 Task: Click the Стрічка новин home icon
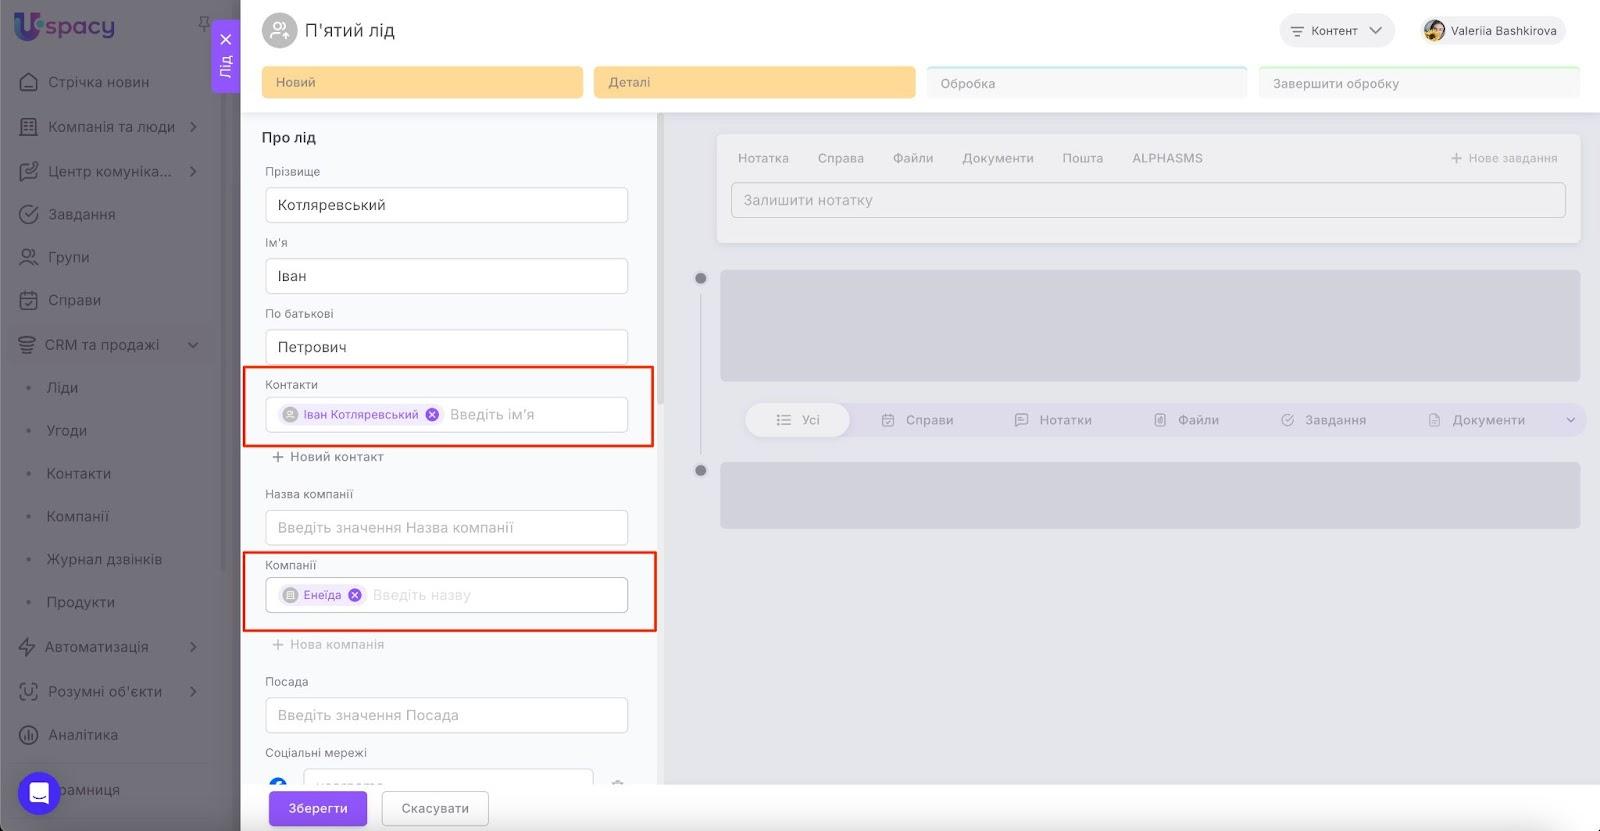(x=29, y=82)
